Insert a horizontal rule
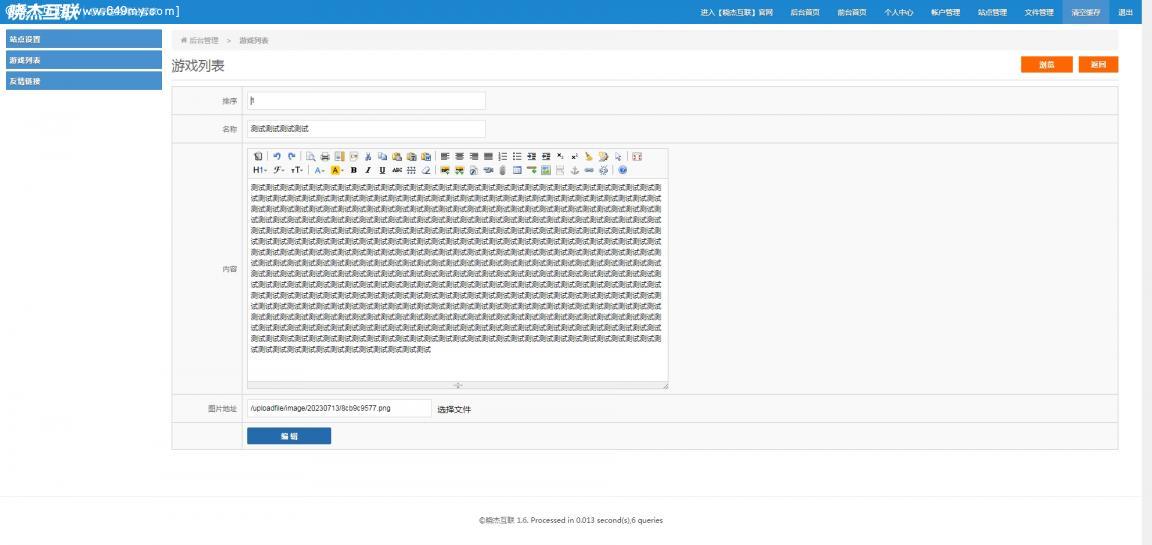The image size is (1152, 545). pyautogui.click(x=531, y=170)
